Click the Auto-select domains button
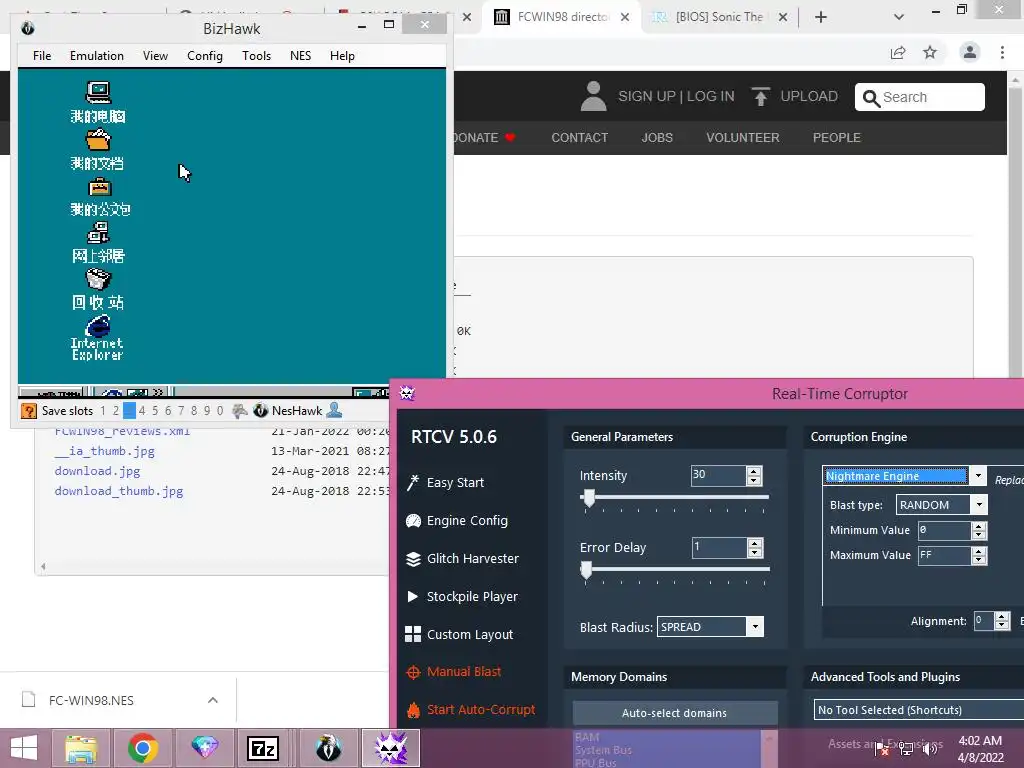The width and height of the screenshot is (1024, 768). click(675, 712)
